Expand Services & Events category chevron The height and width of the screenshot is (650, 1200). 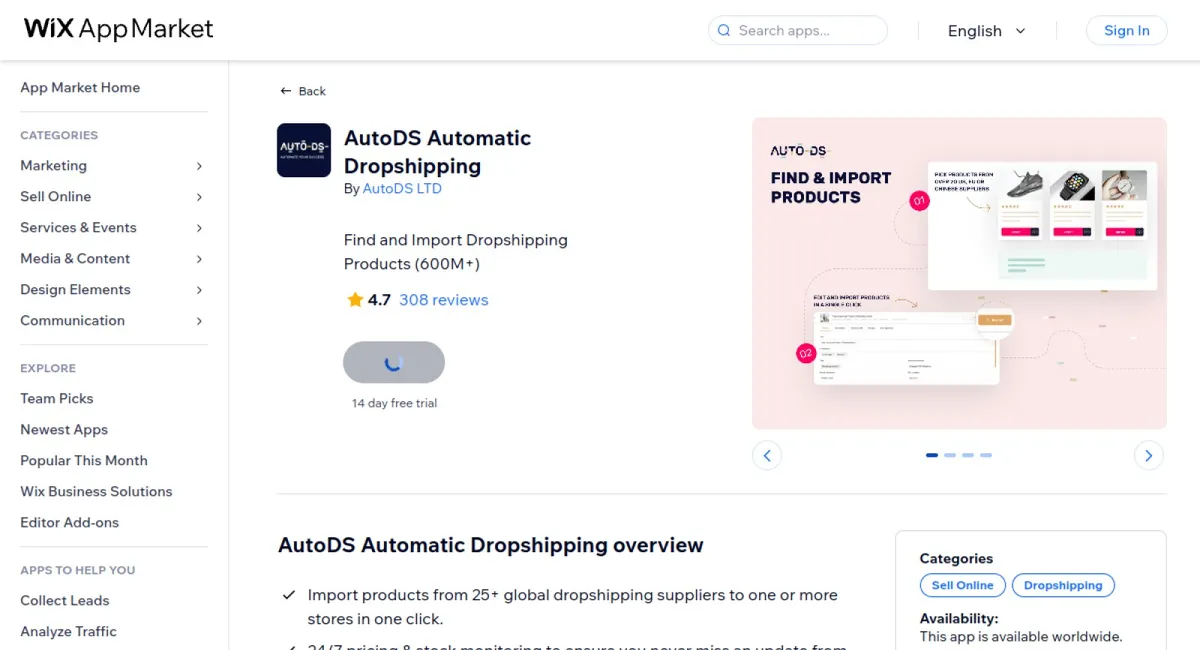click(199, 228)
